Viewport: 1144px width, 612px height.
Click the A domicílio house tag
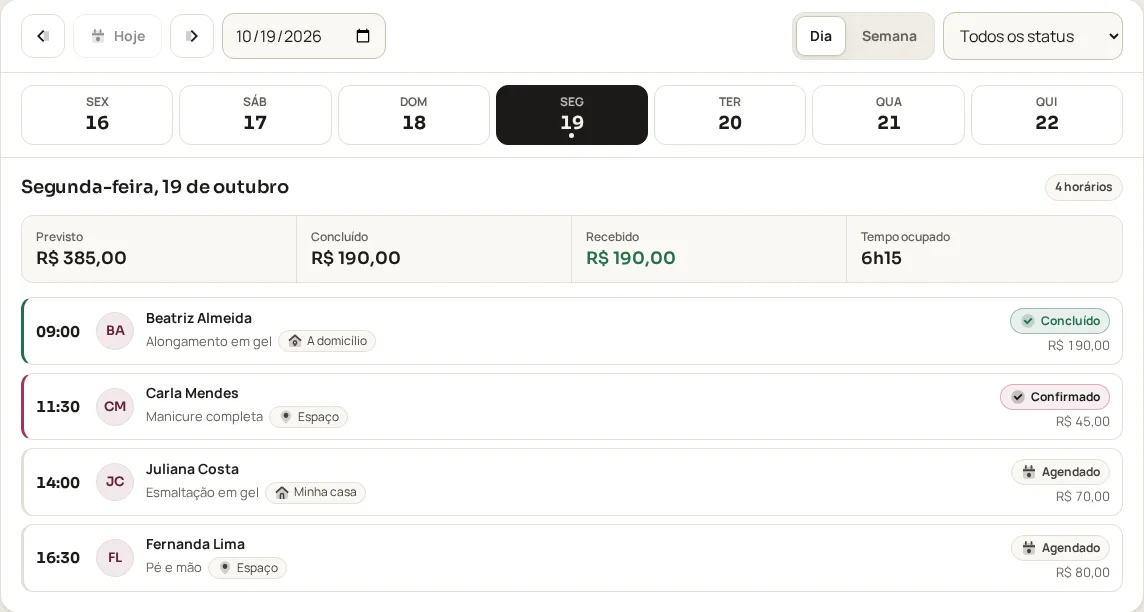click(x=327, y=341)
